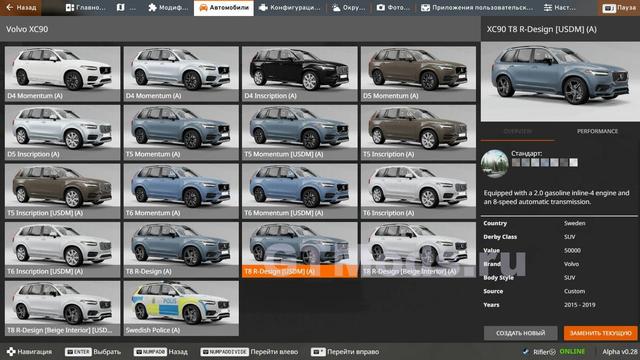Click the СОЗДАТЬ НОВЫЙ button
640x360 pixels.
coord(520,333)
